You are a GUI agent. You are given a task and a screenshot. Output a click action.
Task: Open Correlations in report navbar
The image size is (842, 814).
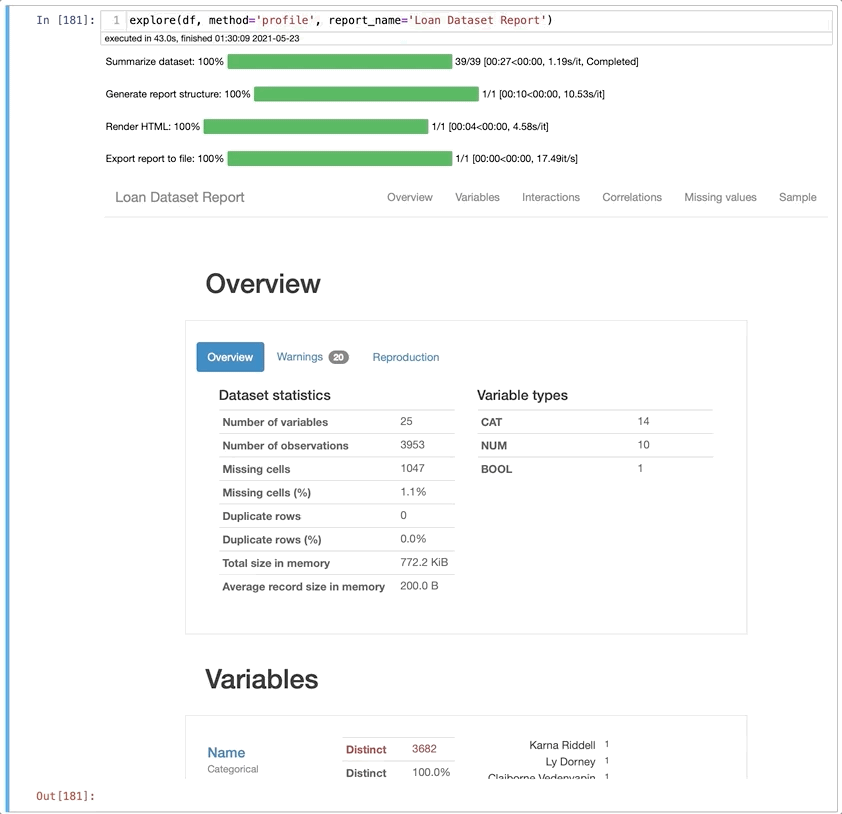point(632,197)
